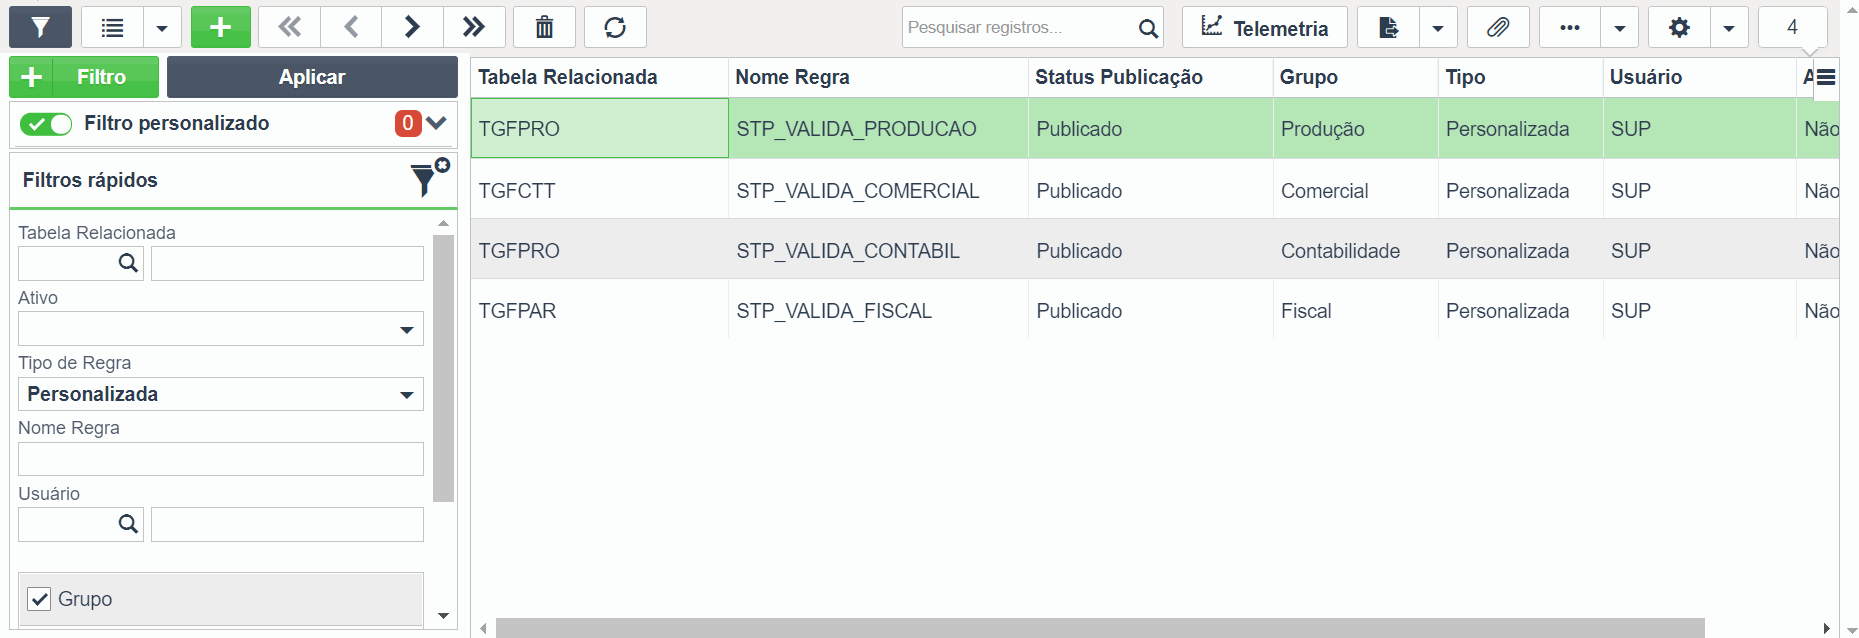Screen dimensions: 1859x638
Task: Delete record using trash icon
Action: point(544,27)
